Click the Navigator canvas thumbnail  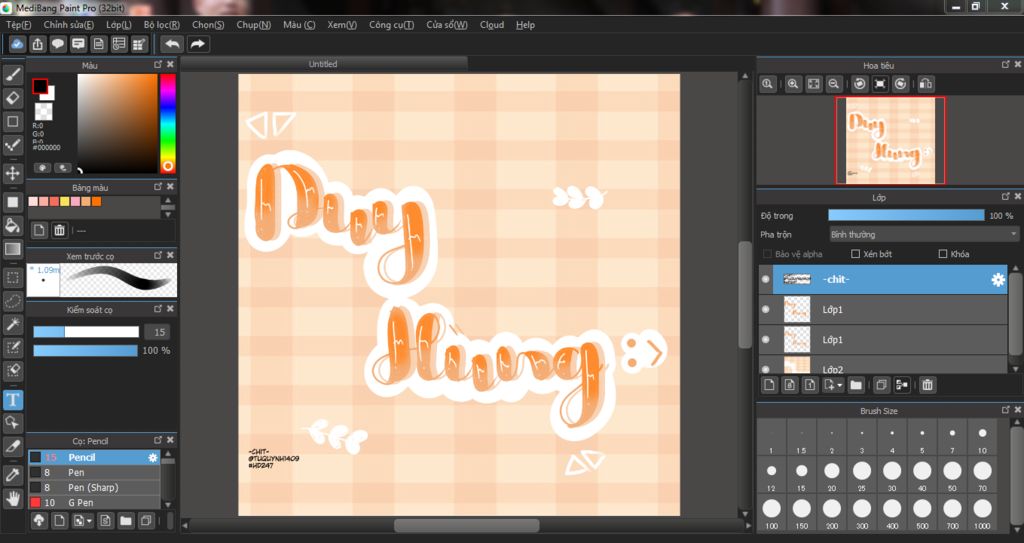point(890,140)
